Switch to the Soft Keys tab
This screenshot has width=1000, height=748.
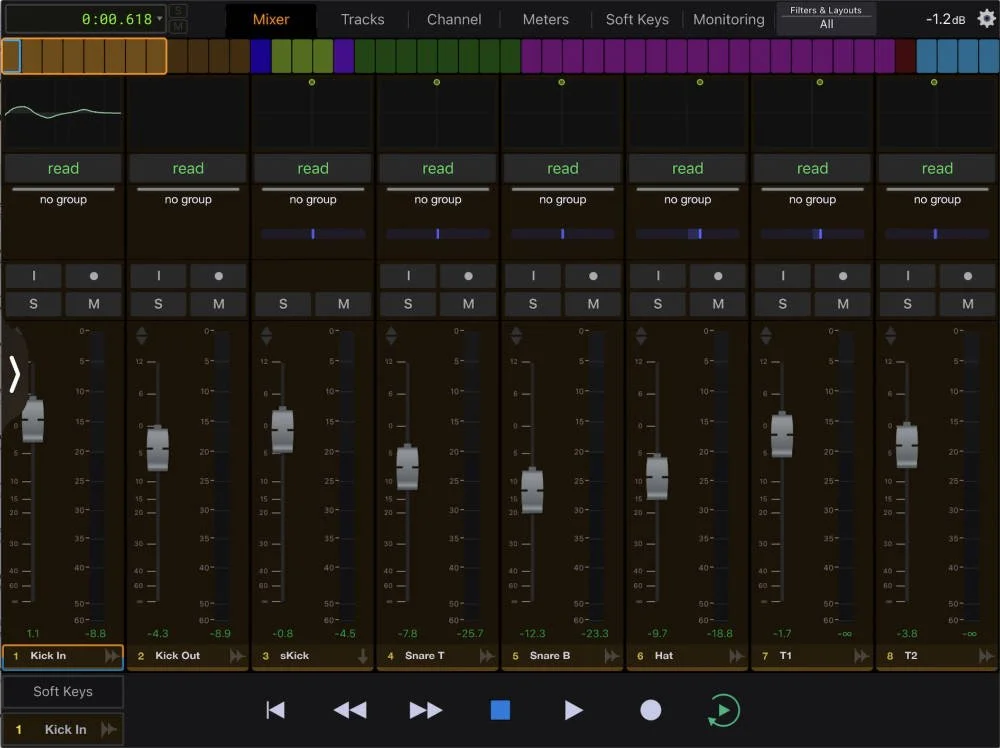pyautogui.click(x=637, y=19)
